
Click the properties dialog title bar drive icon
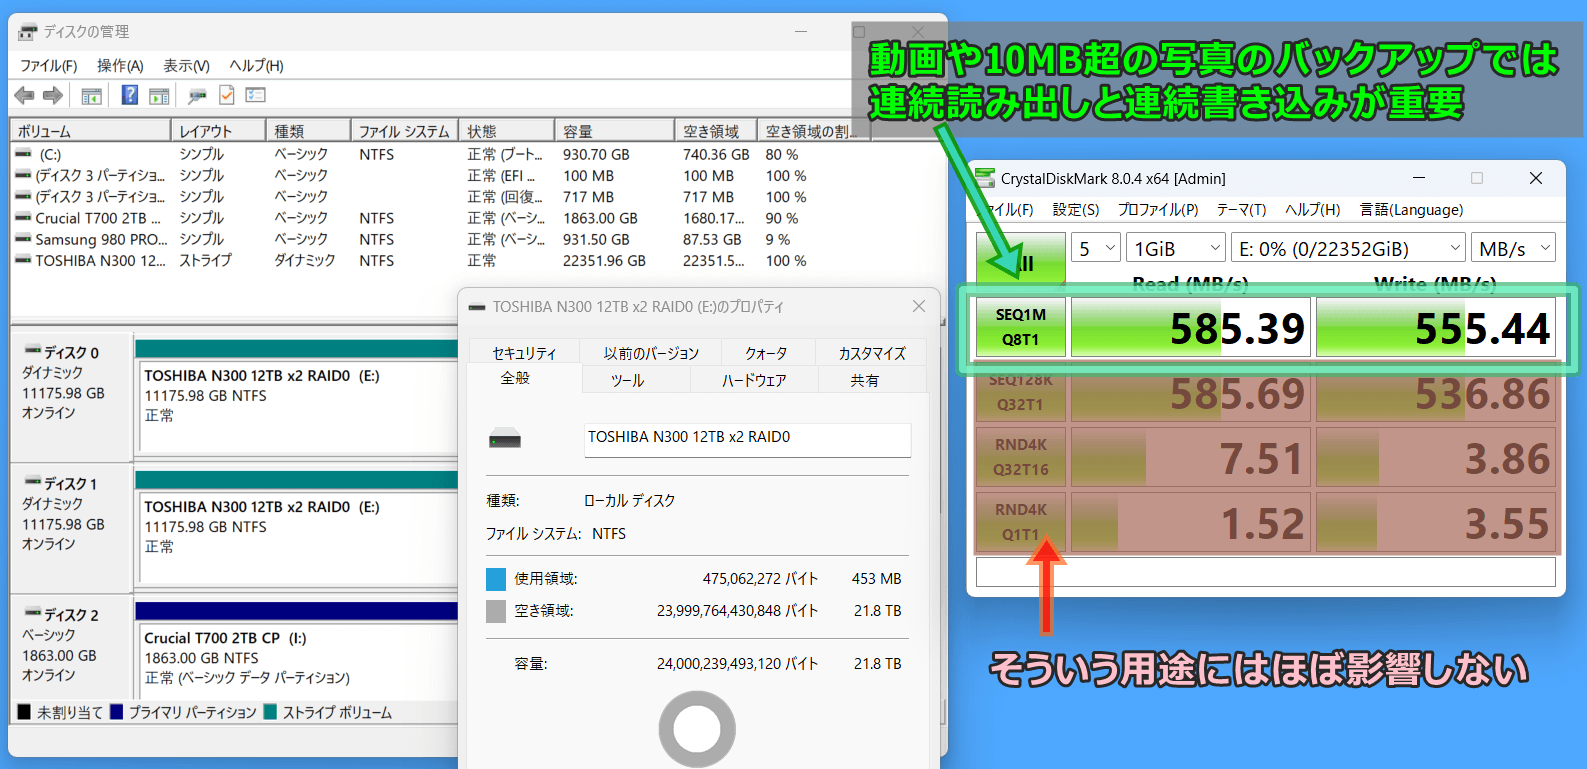tap(477, 307)
